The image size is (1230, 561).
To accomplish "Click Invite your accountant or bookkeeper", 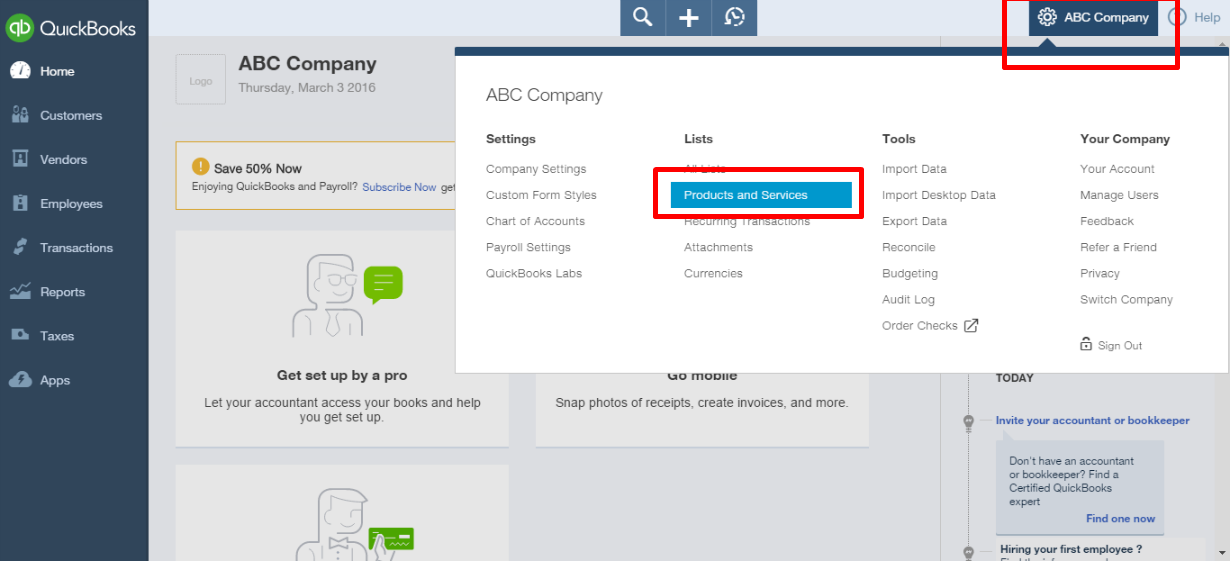I will (1093, 420).
